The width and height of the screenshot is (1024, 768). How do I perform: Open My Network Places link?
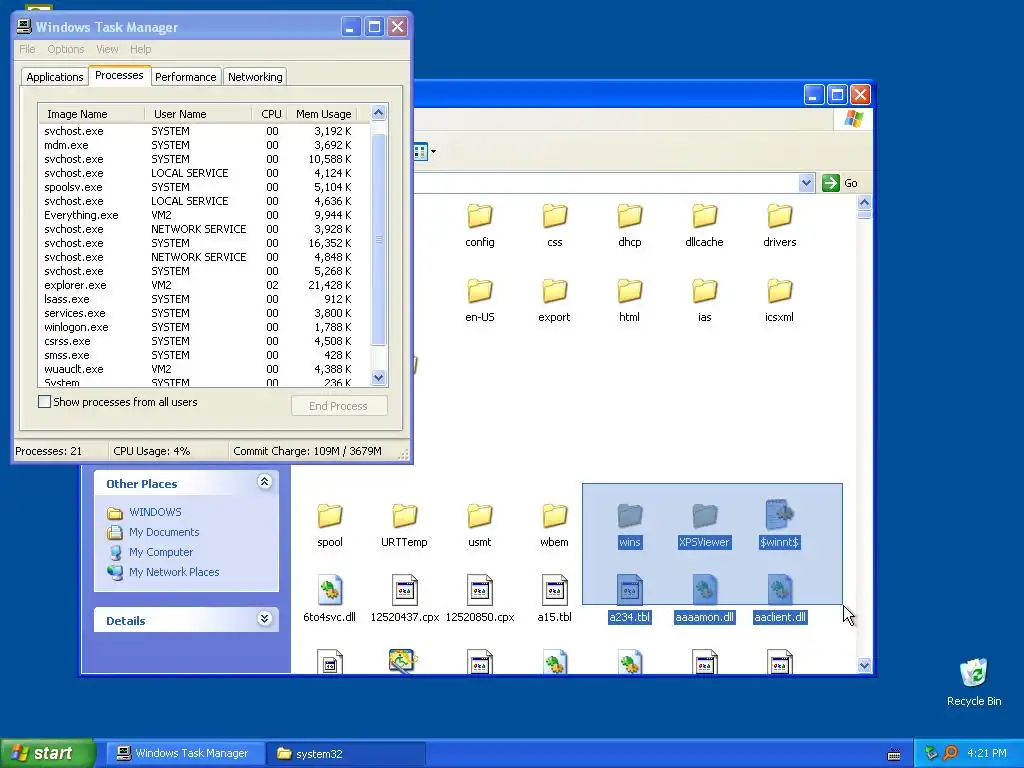click(x=174, y=572)
